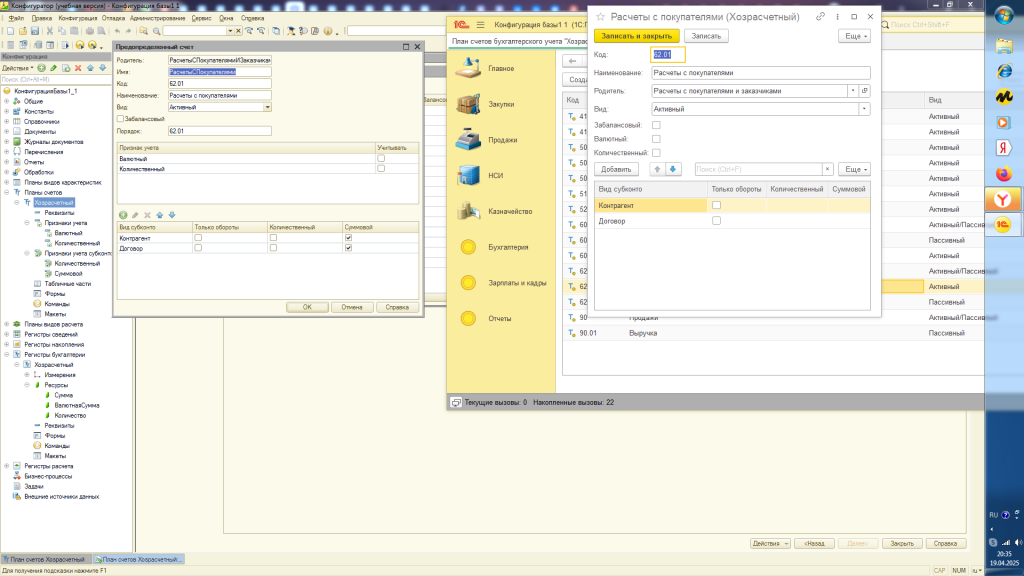Toggle Количественный checkbox in 1C account dialog
Image resolution: width=1024 pixels, height=576 pixels.
(x=656, y=153)
